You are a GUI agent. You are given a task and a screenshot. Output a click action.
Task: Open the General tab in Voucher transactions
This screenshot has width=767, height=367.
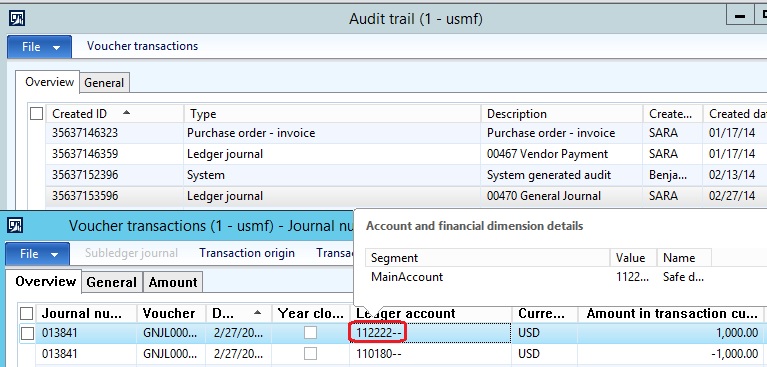point(111,282)
